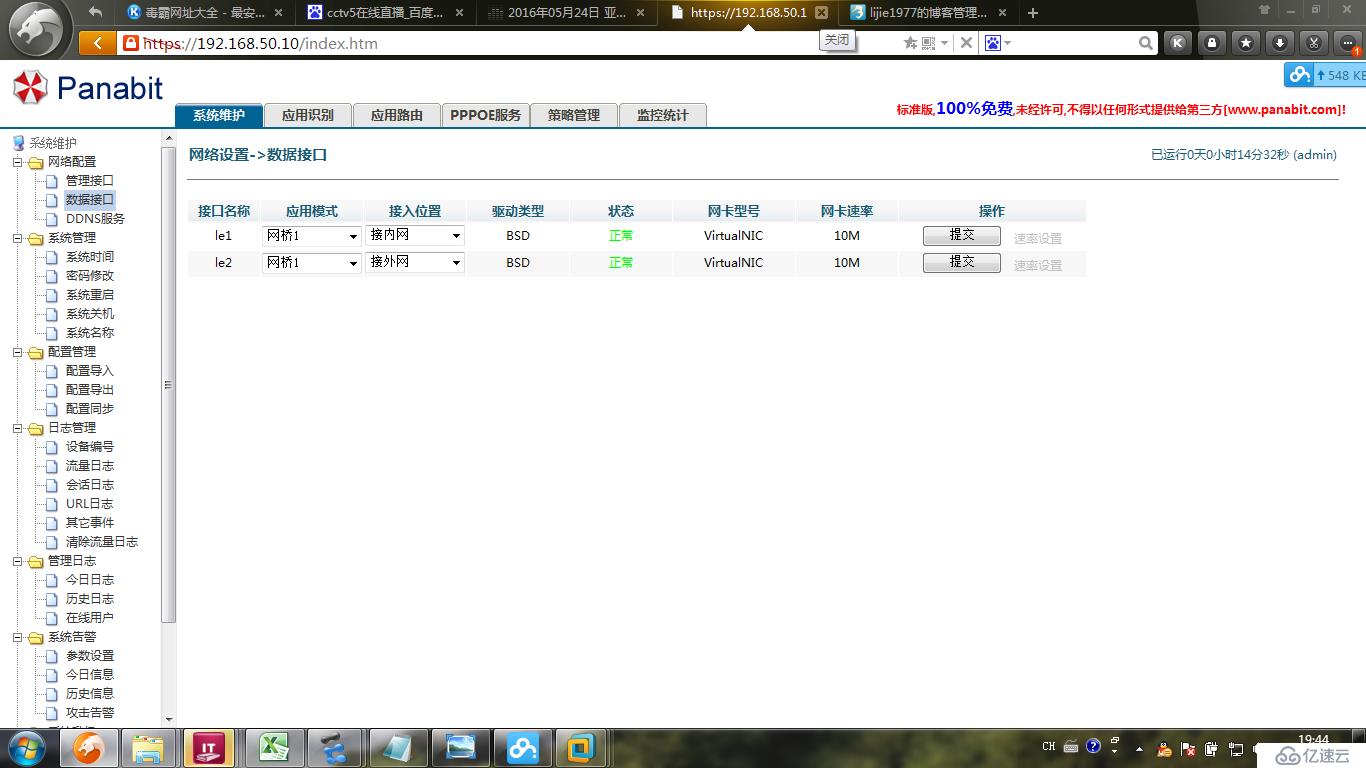Image resolution: width=1366 pixels, height=768 pixels.
Task: Switch to the 策略管理 tab
Action: (573, 115)
